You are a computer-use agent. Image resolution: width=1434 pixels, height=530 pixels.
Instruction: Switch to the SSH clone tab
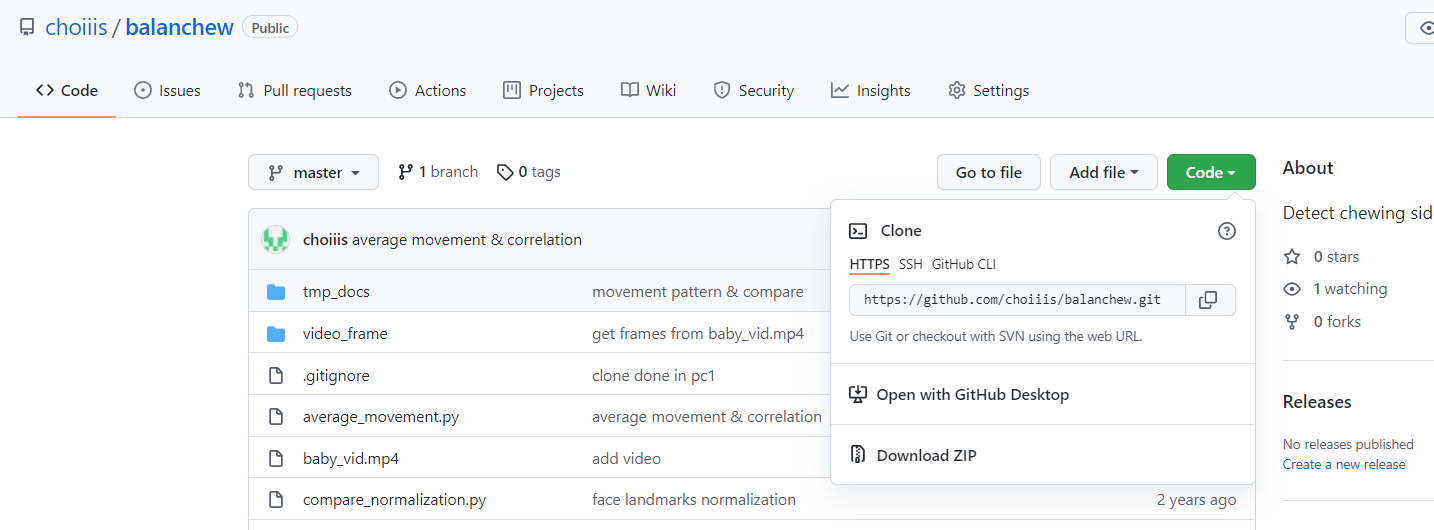910,264
